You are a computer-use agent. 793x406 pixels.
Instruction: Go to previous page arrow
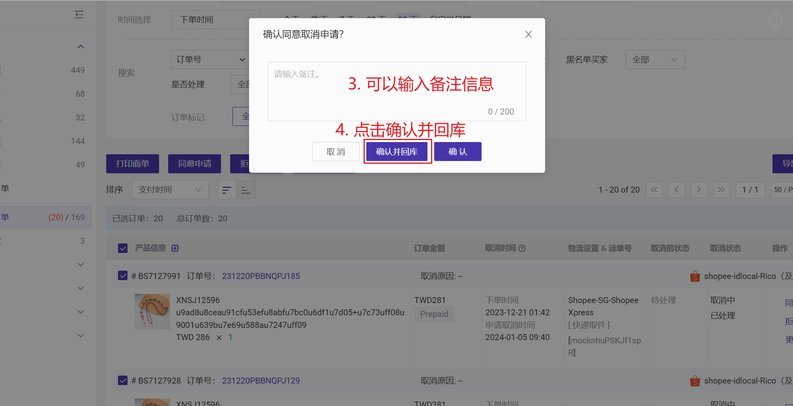coord(676,190)
